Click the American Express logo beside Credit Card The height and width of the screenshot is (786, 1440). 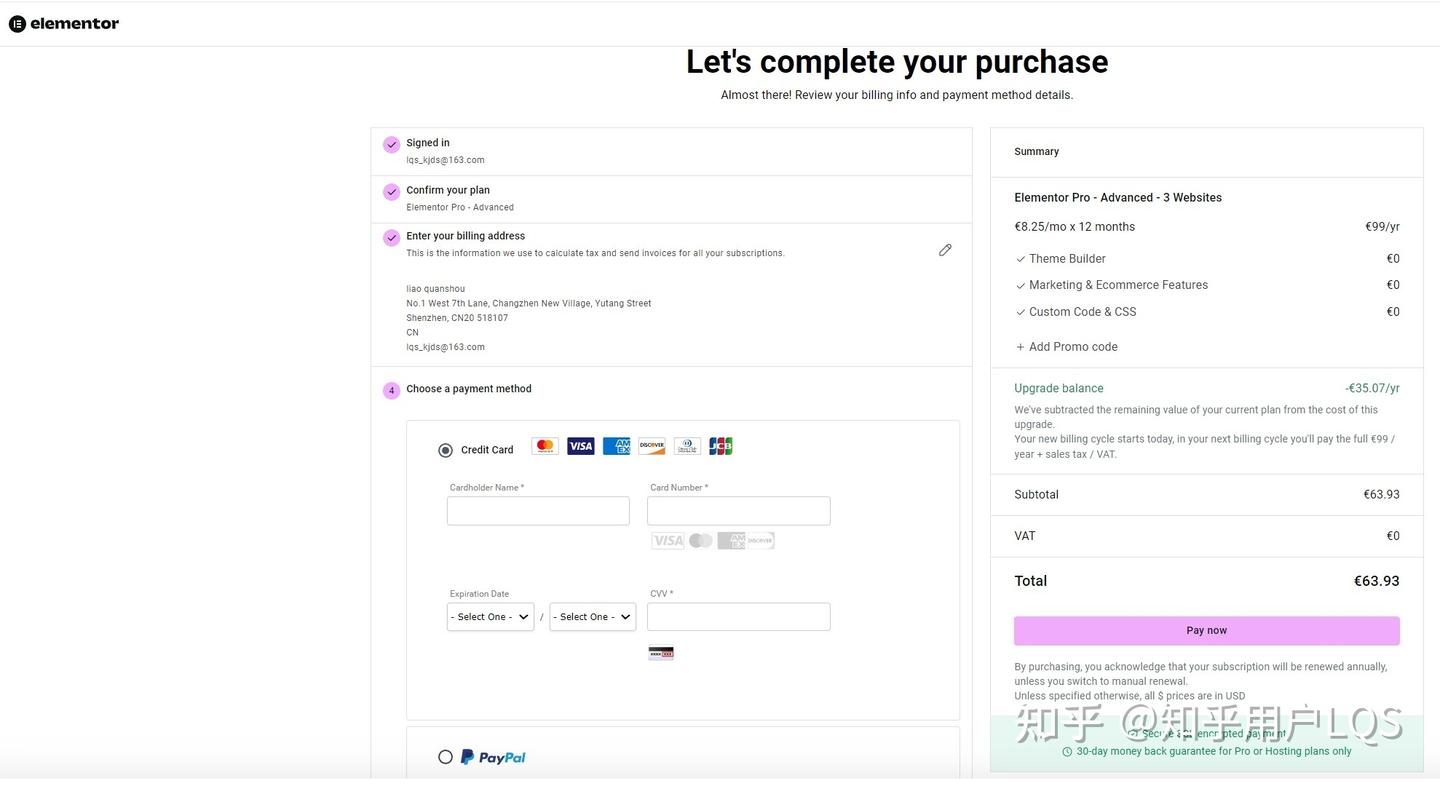(616, 446)
